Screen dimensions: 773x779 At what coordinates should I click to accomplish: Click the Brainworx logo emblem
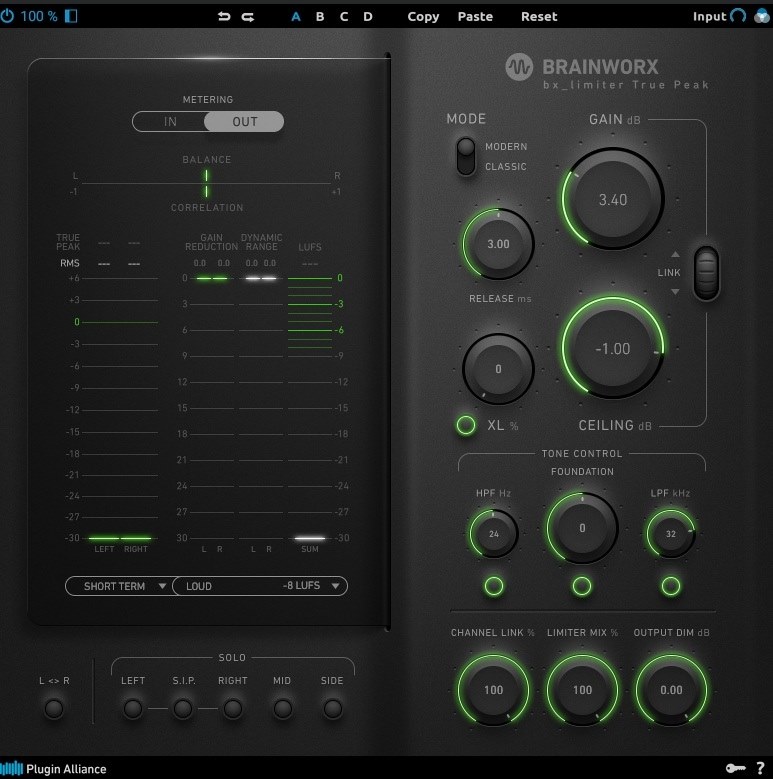(519, 67)
